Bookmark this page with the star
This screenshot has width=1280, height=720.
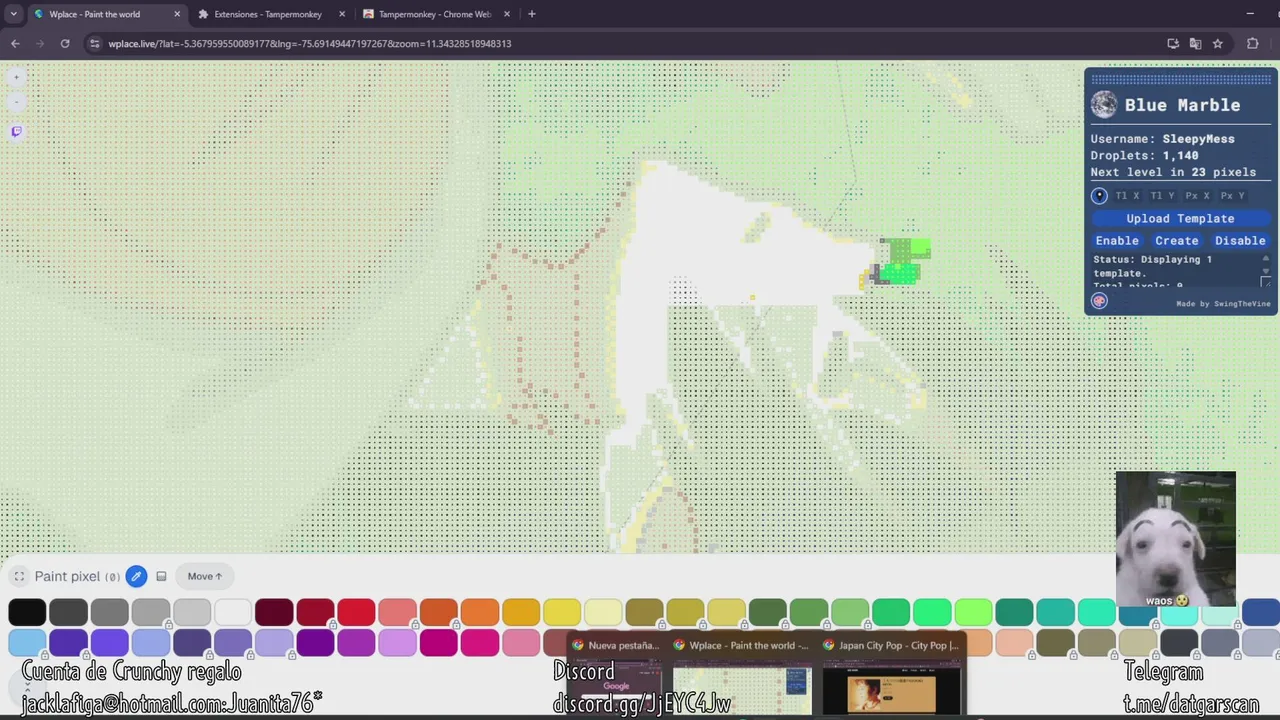[1217, 43]
